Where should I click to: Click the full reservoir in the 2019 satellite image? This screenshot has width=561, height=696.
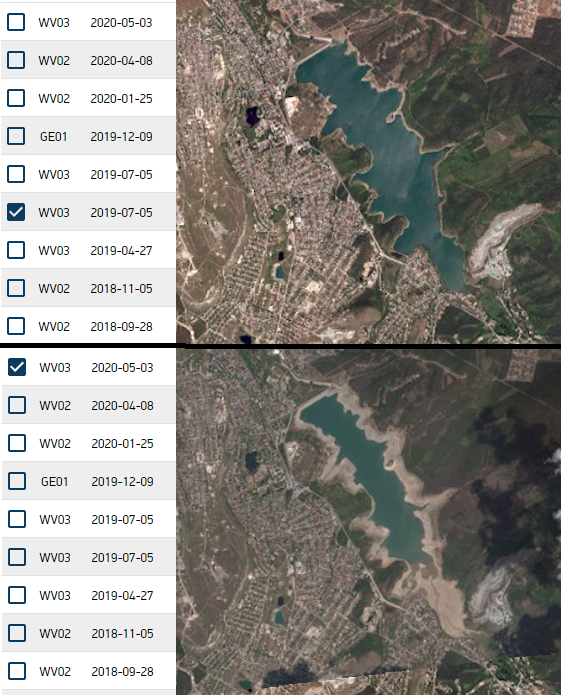382,151
